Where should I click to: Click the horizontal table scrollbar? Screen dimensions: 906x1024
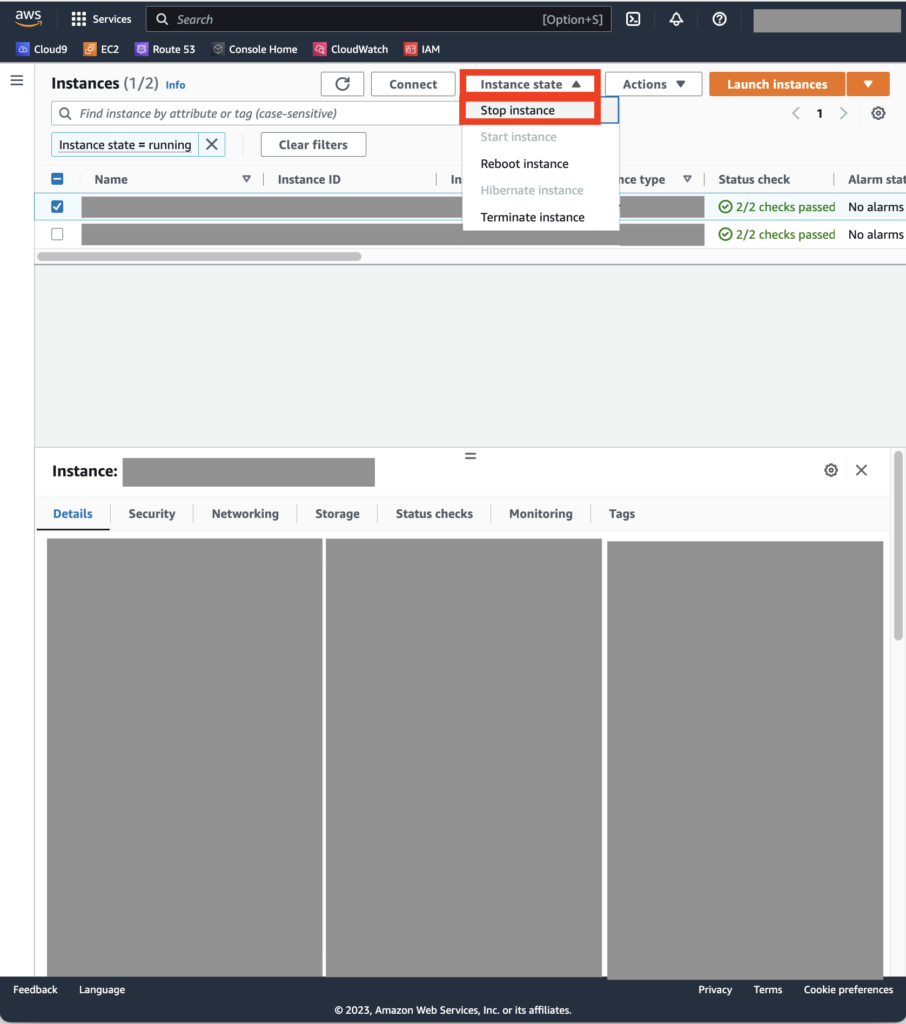(x=199, y=257)
